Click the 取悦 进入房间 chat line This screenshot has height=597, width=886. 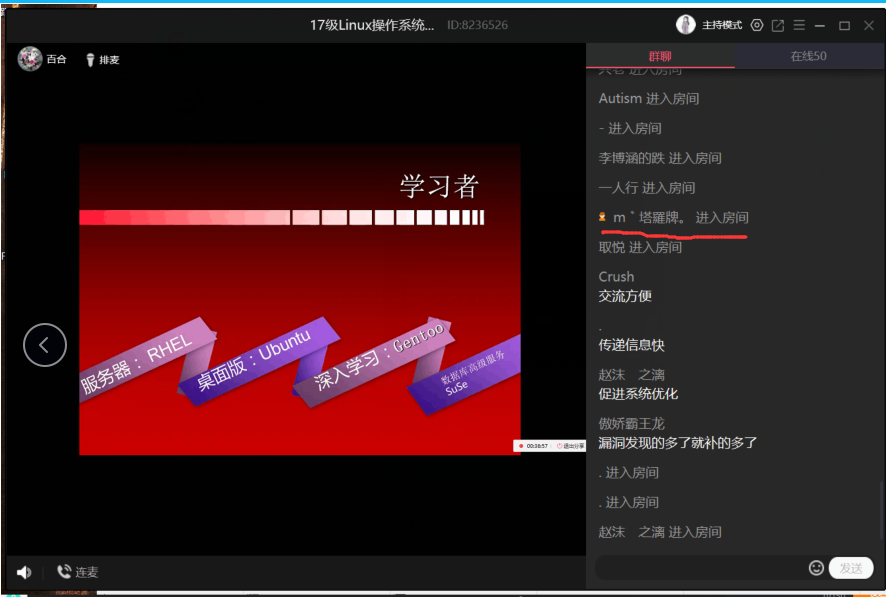(640, 247)
